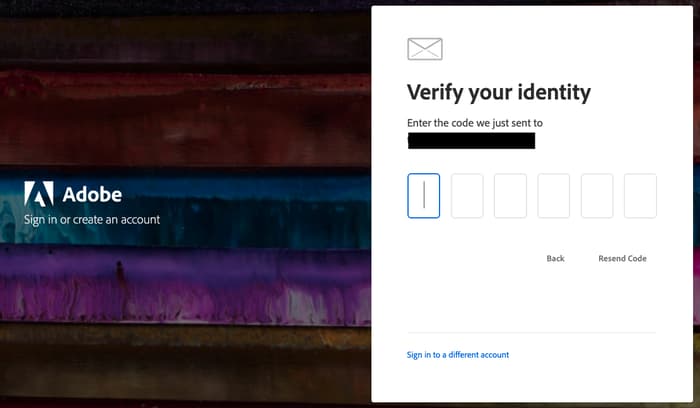Click the red painted stripe in background
The height and width of the screenshot is (408, 700).
185,118
